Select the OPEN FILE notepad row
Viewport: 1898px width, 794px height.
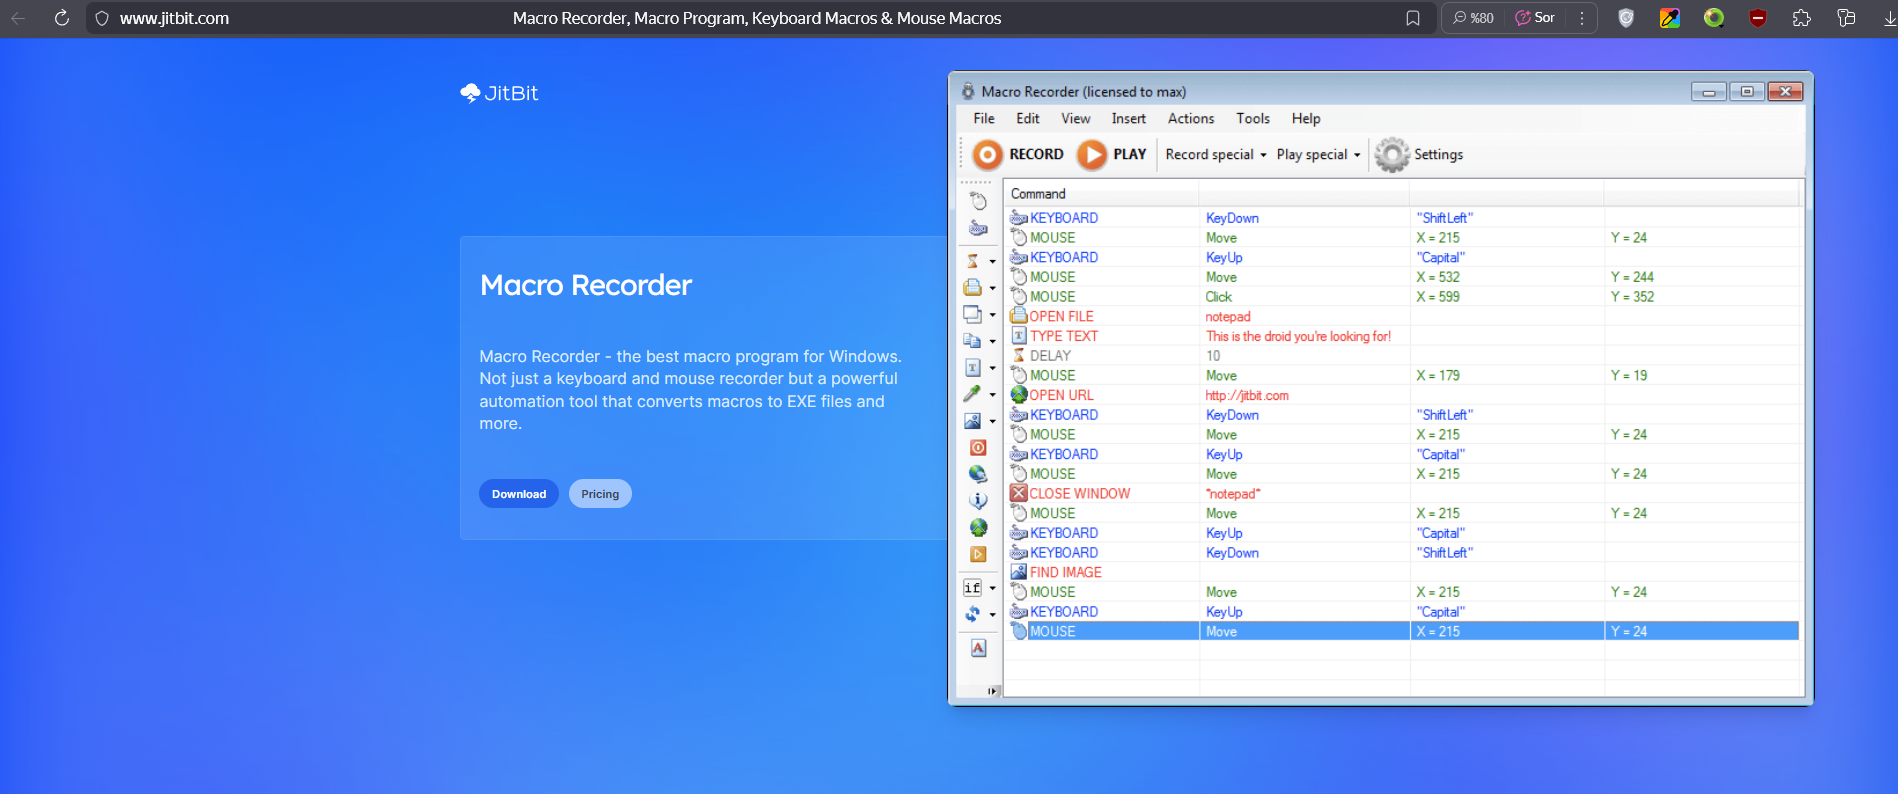(x=1401, y=316)
